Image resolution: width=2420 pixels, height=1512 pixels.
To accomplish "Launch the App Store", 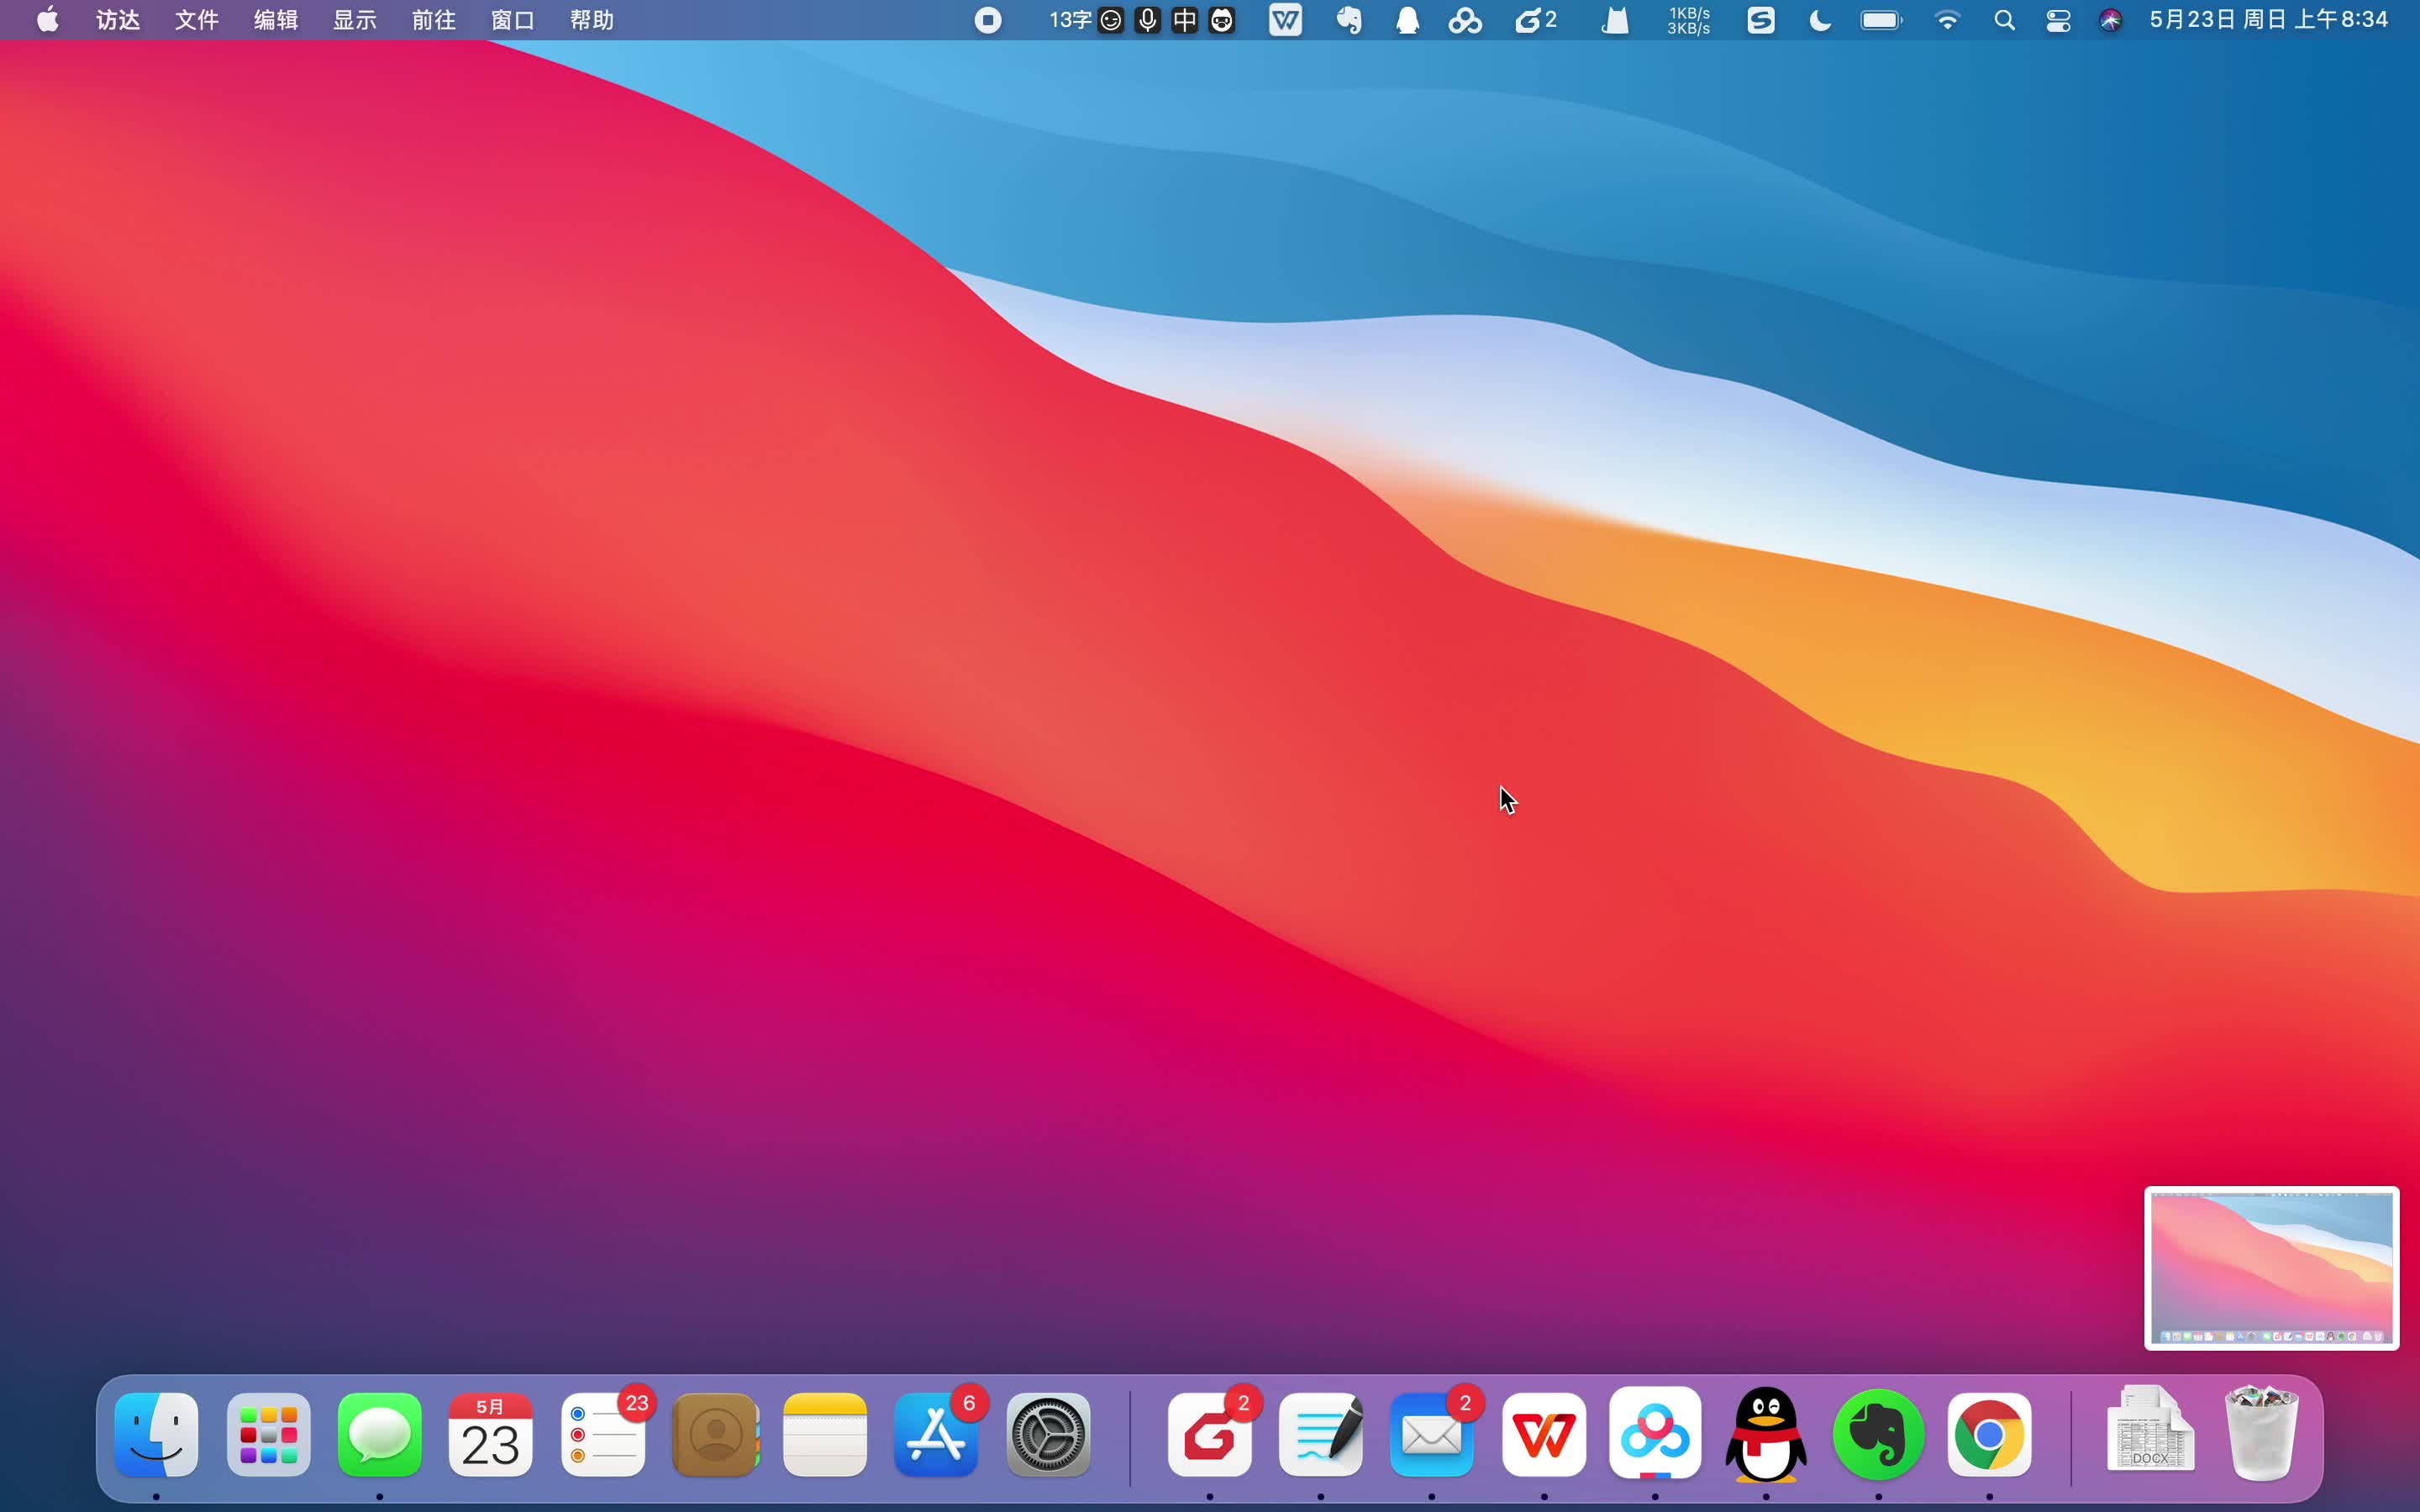I will [936, 1435].
